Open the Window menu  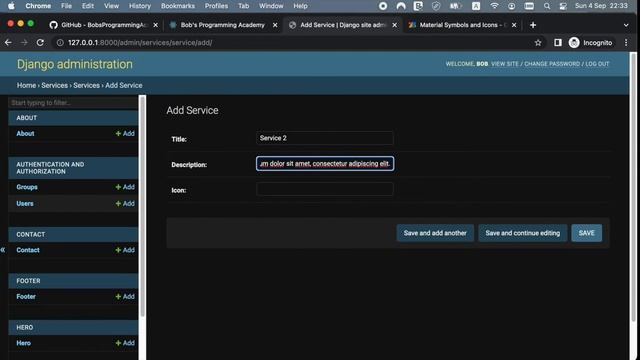[271, 6]
